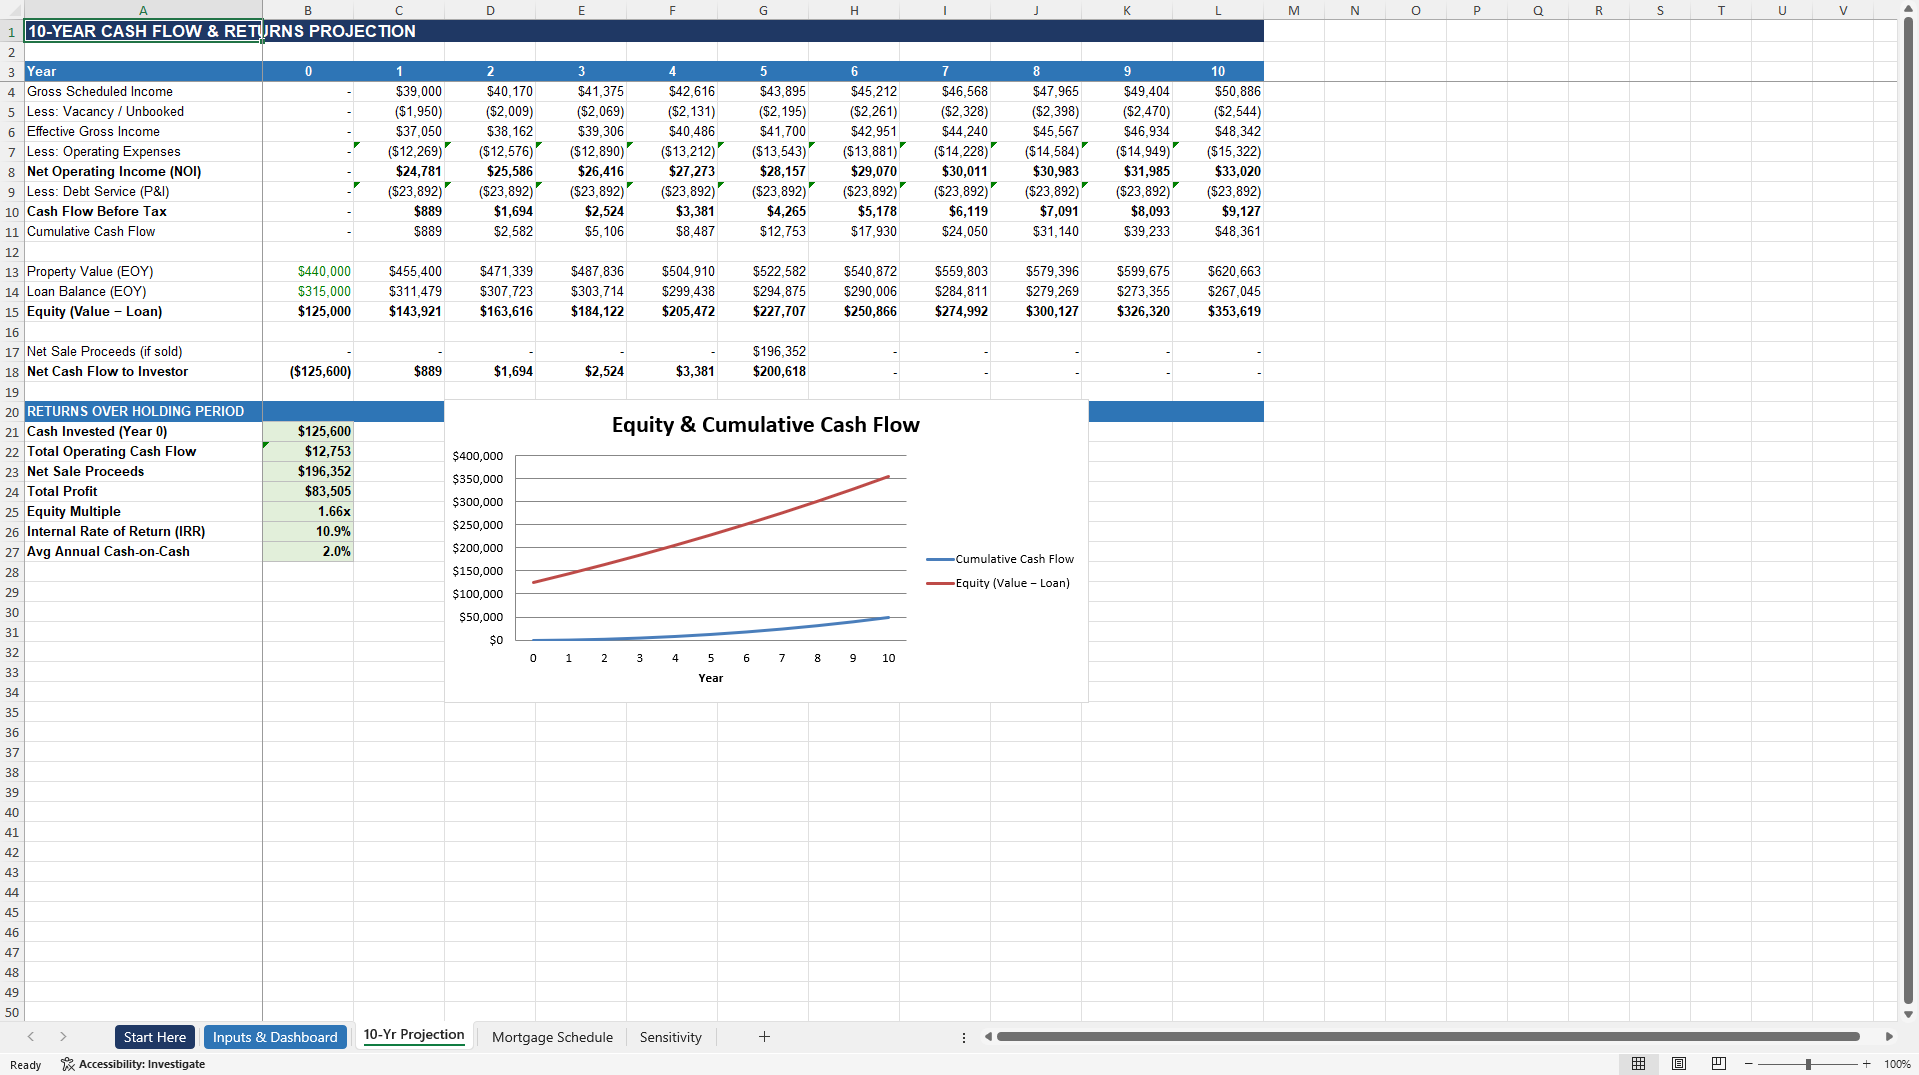The image size is (1919, 1075).
Task: Select the Less: Debt Service (P&I) label
Action: [143, 191]
